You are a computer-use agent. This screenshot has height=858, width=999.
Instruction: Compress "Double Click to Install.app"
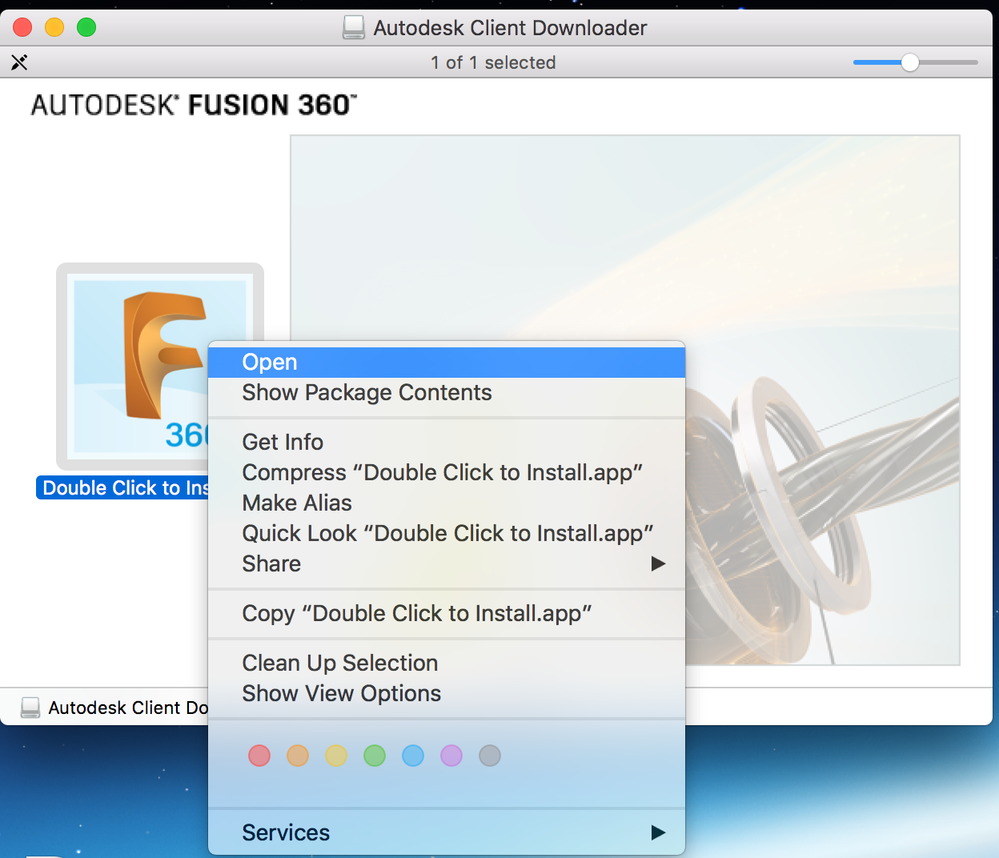pos(447,473)
